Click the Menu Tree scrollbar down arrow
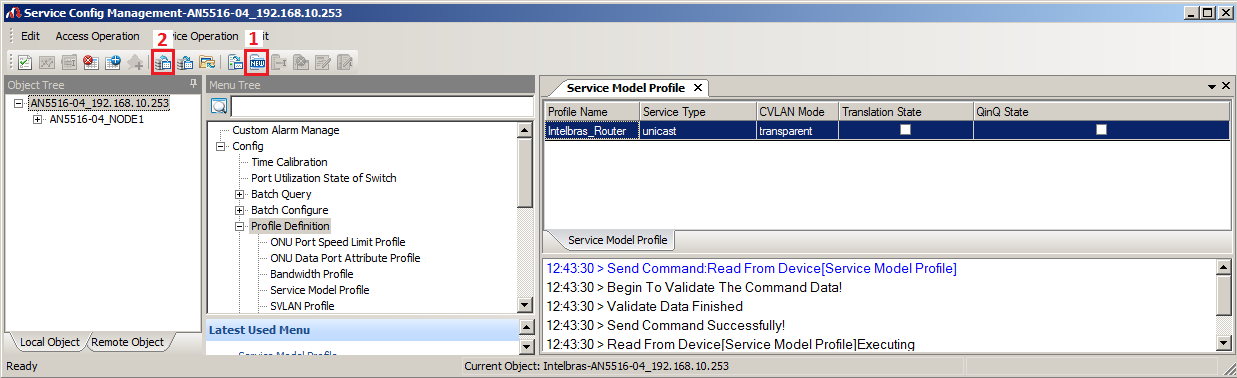This screenshot has width=1237, height=378. click(x=526, y=305)
